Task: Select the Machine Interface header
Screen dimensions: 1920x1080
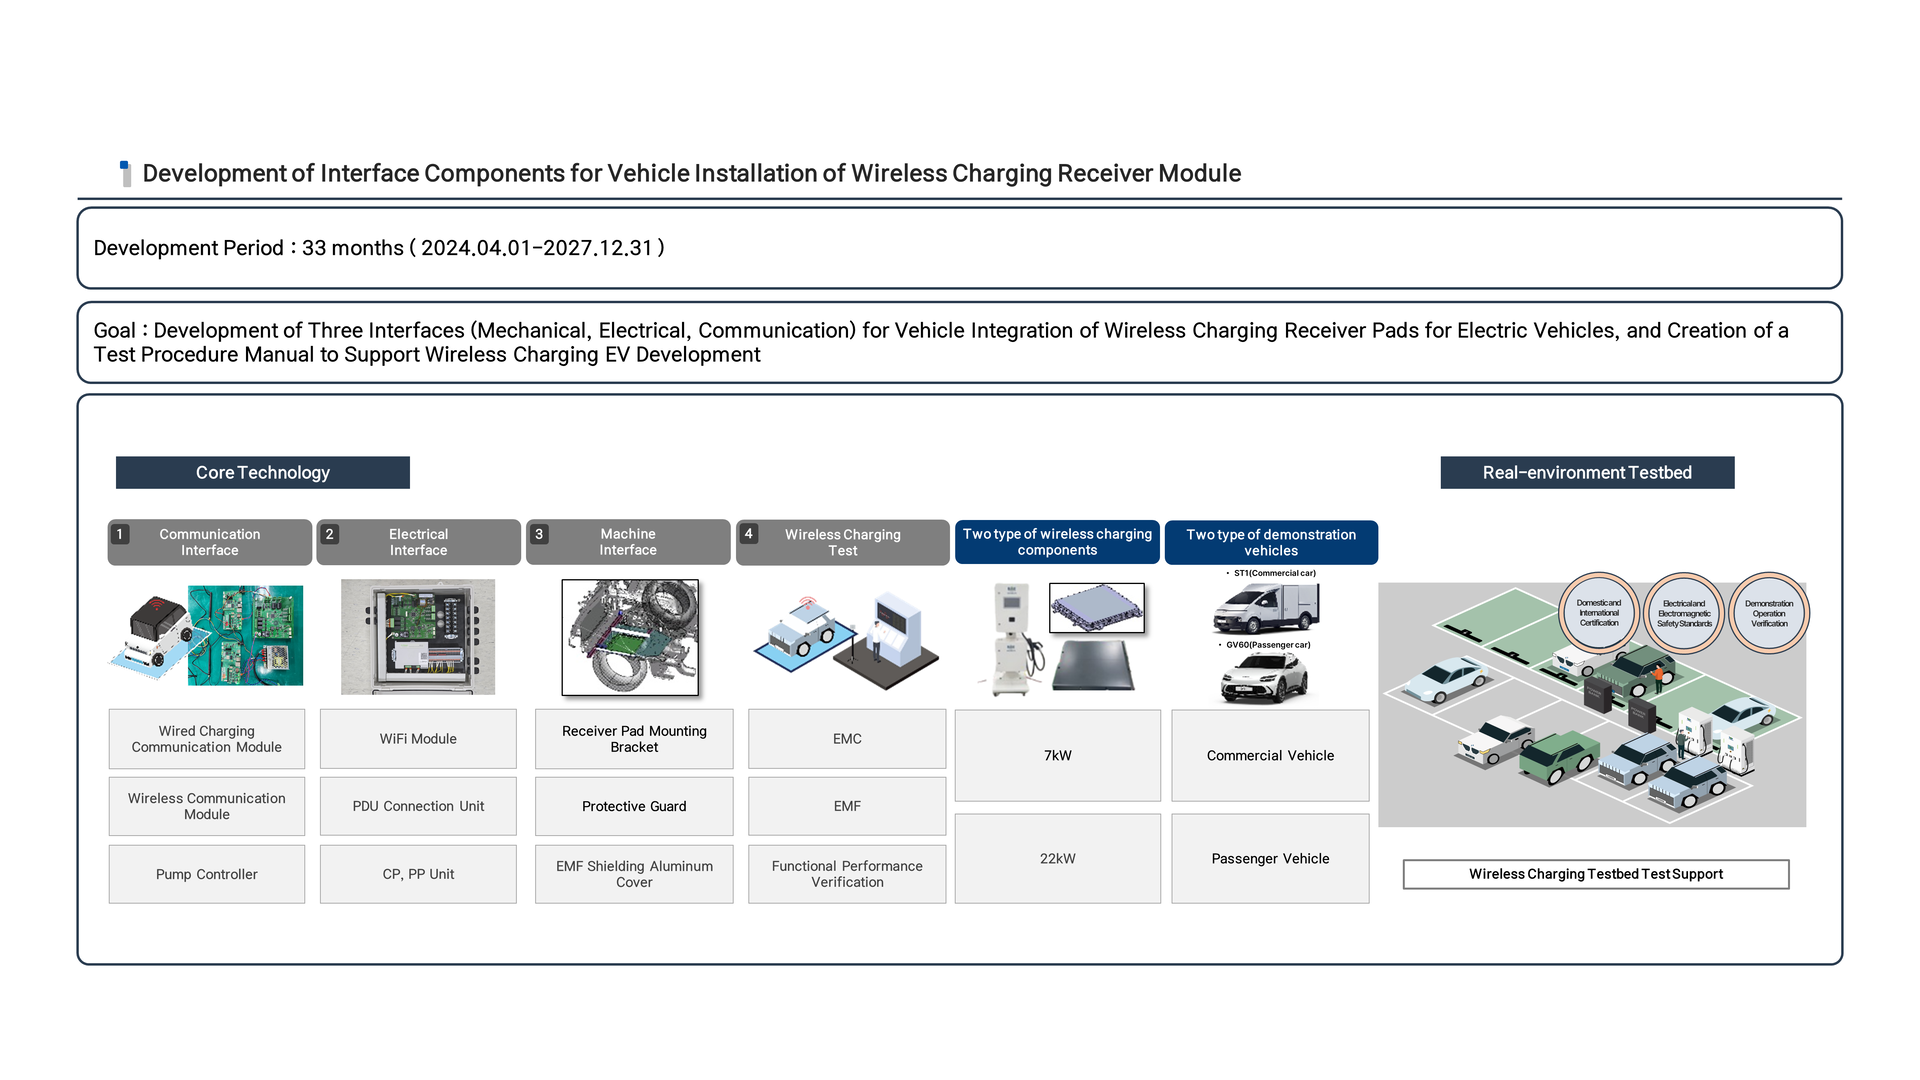Action: click(x=628, y=542)
